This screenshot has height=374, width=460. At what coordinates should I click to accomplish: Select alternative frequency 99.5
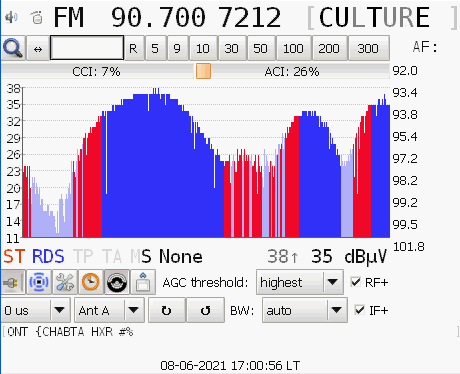(405, 224)
